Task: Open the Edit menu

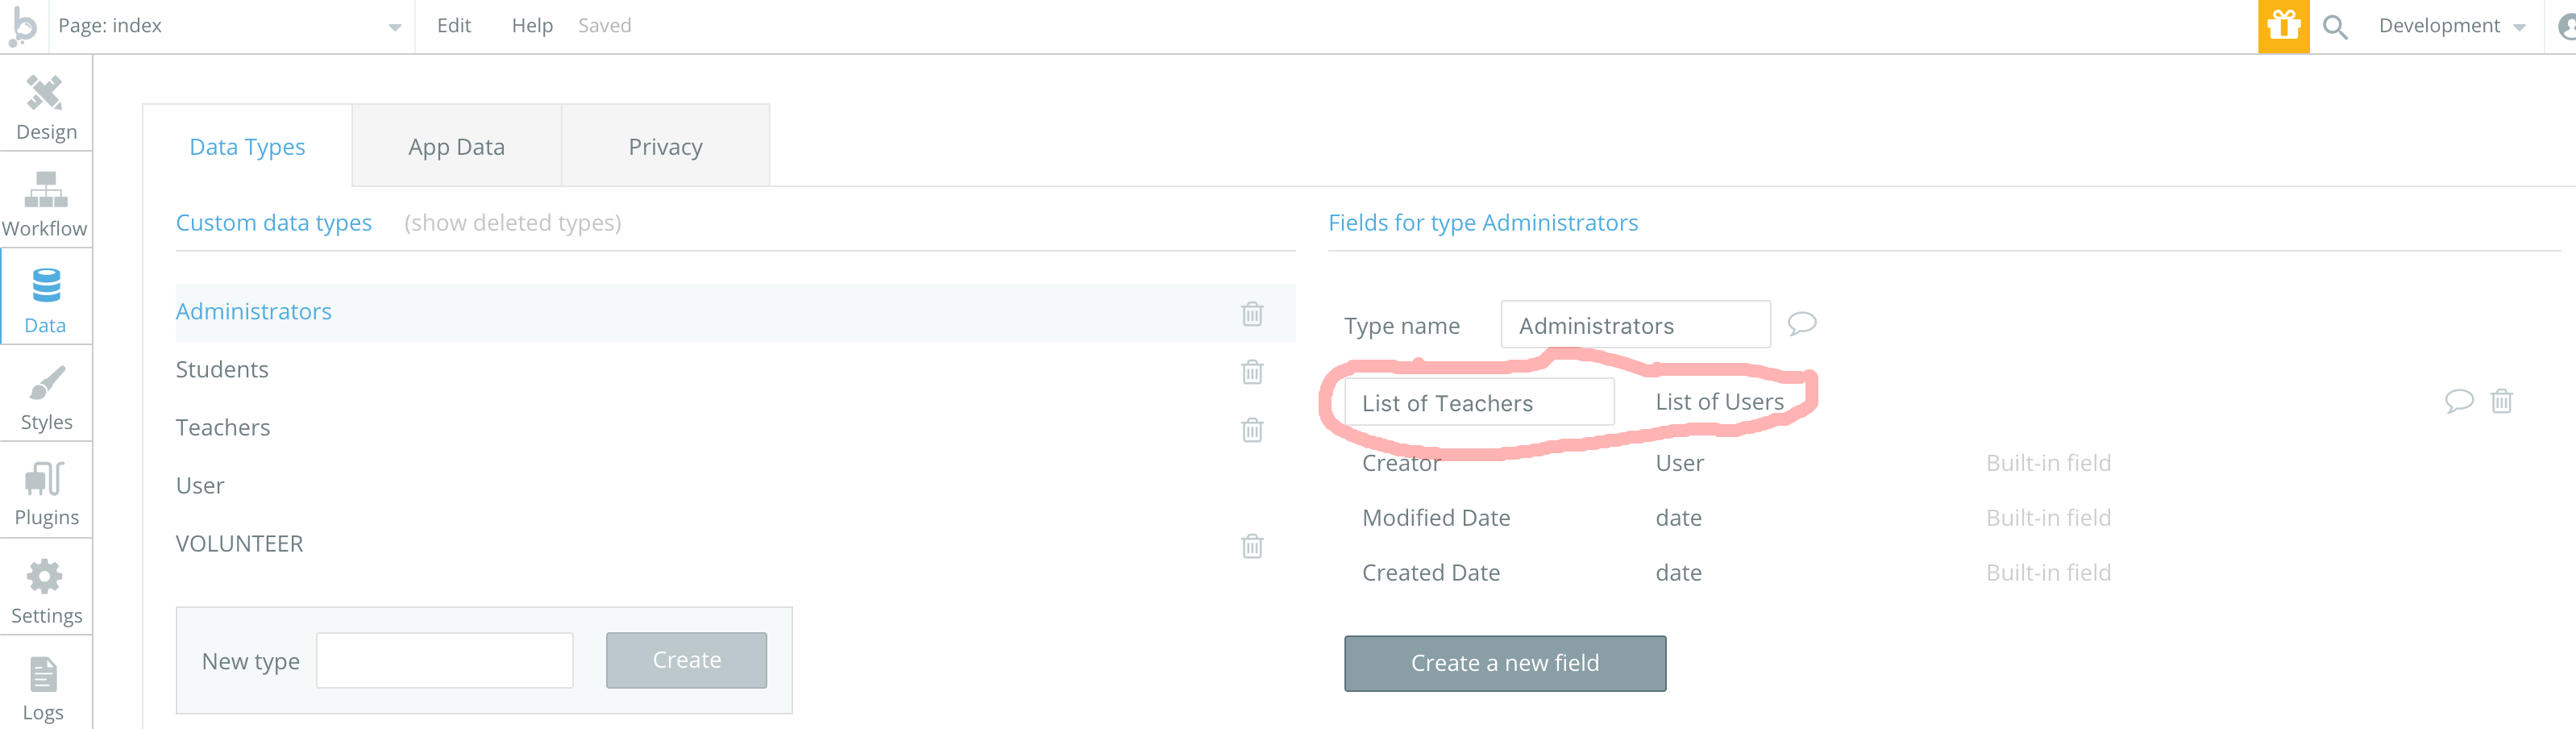Action: (453, 26)
